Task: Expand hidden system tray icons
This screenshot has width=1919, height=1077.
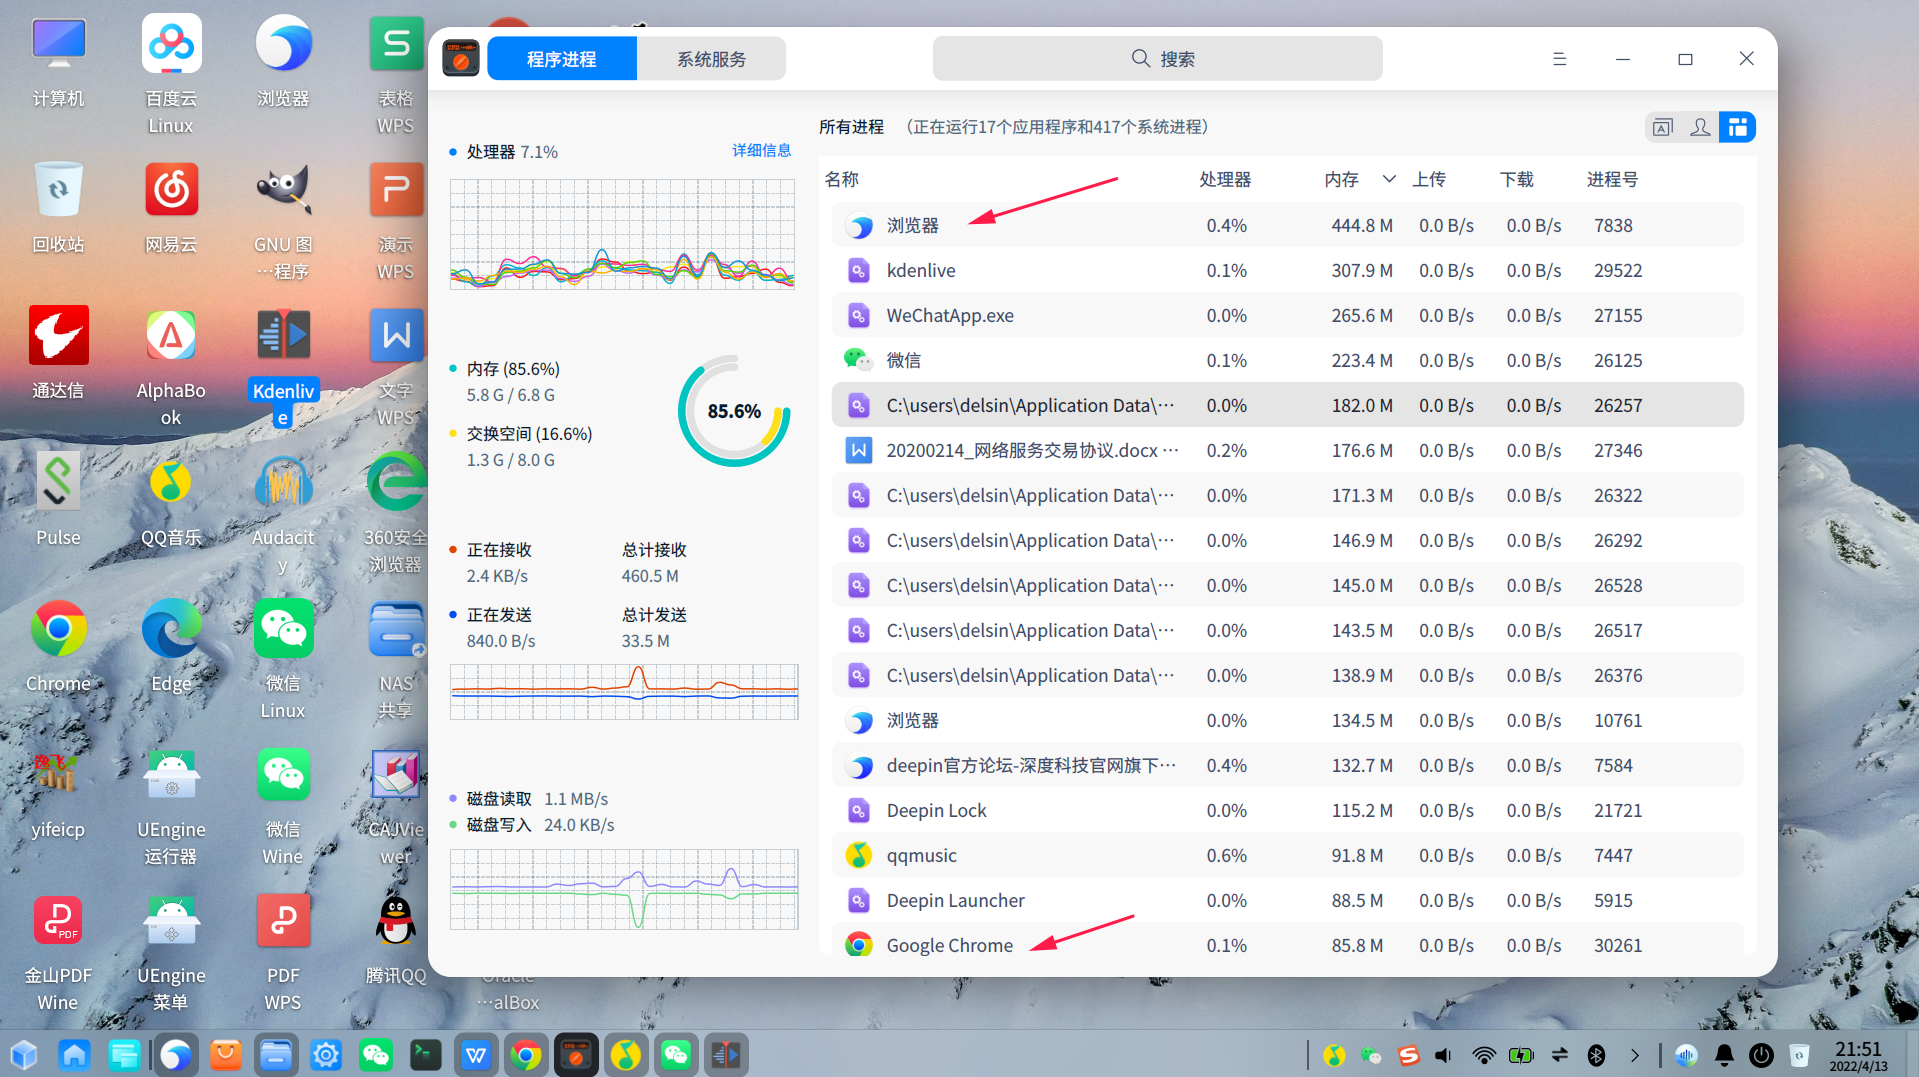Action: (x=1636, y=1055)
